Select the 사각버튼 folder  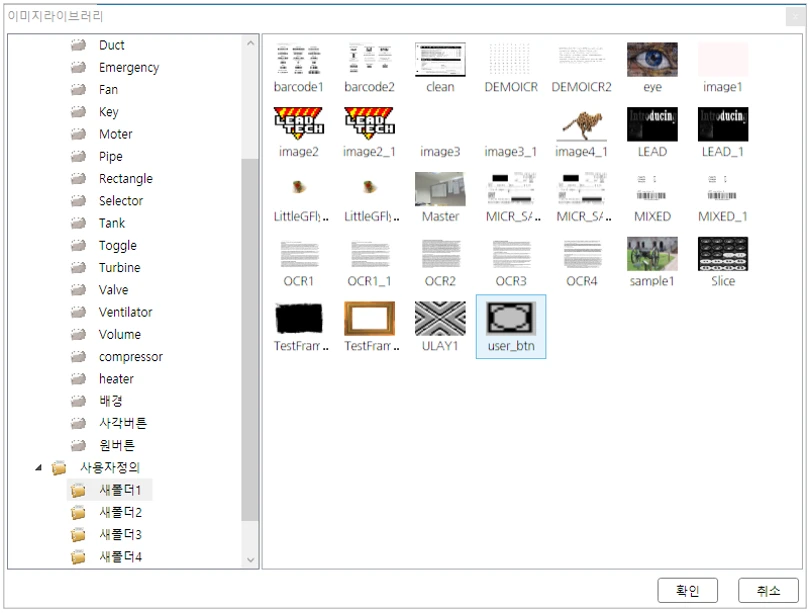pyautogui.click(x=123, y=423)
